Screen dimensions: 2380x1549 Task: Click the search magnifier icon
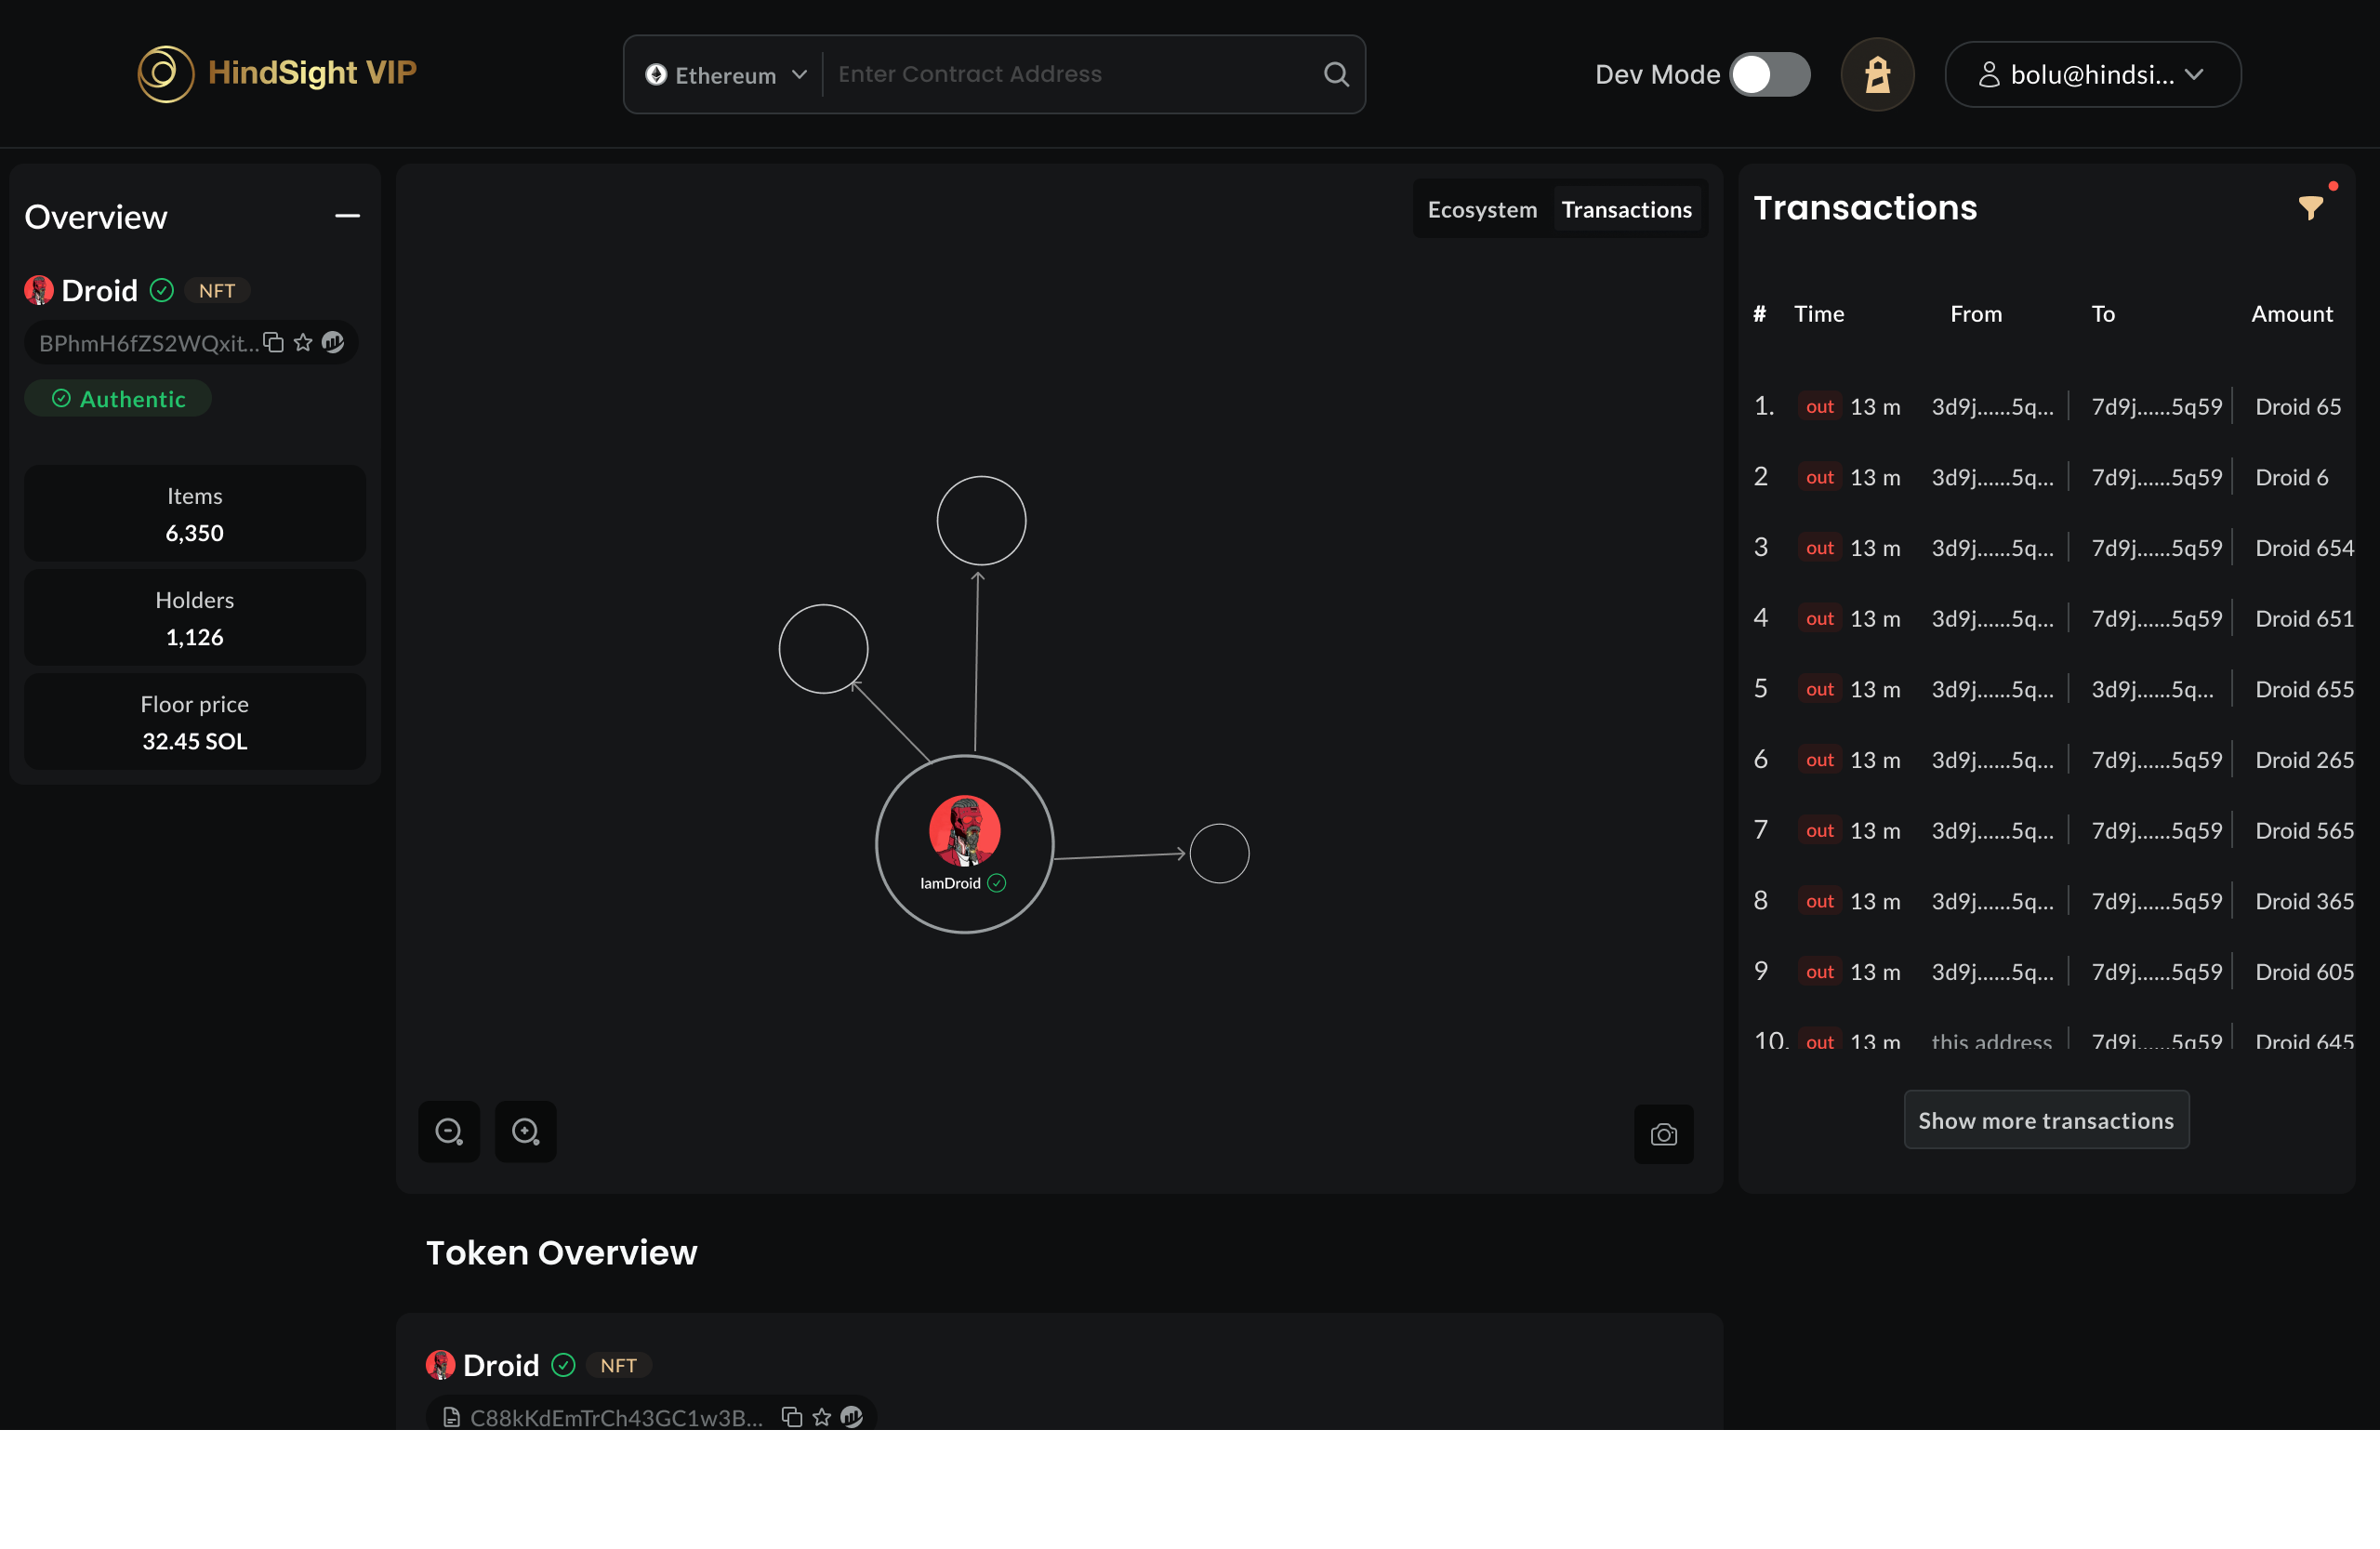pyautogui.click(x=1336, y=75)
